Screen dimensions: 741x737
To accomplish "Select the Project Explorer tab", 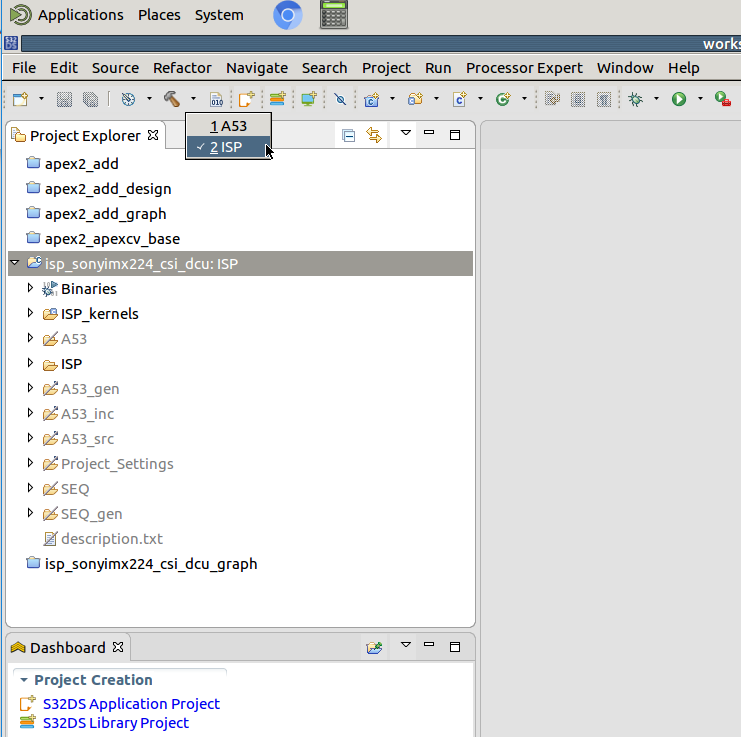I will 85,136.
